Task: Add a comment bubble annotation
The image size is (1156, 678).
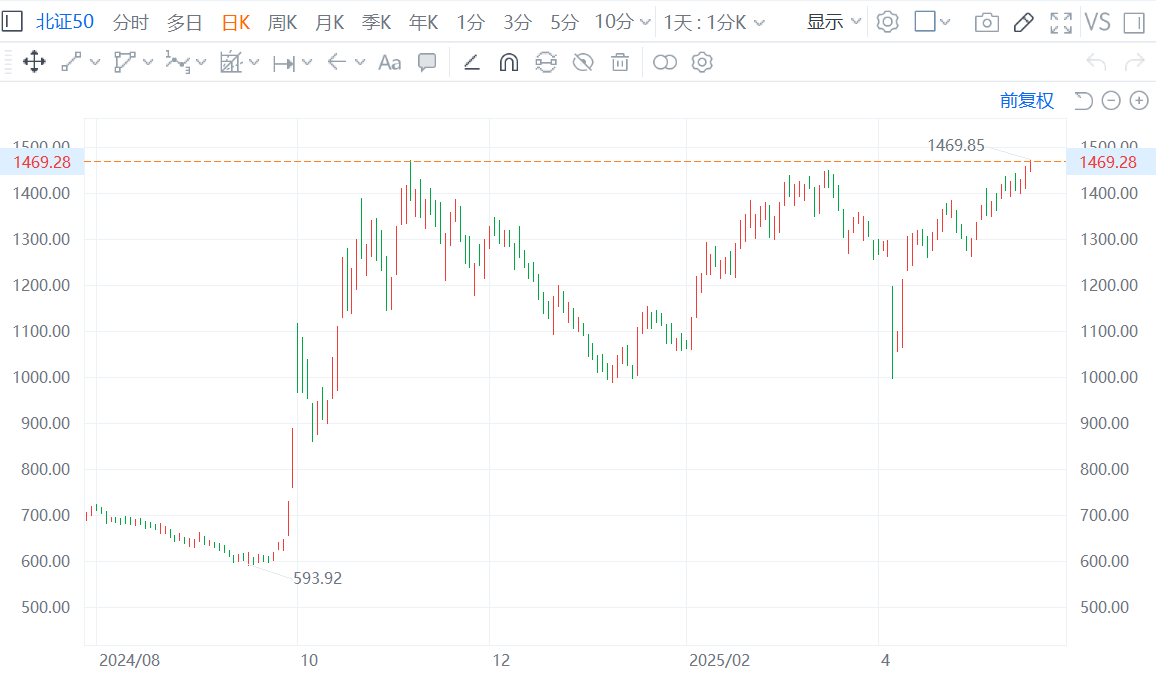Action: (427, 63)
